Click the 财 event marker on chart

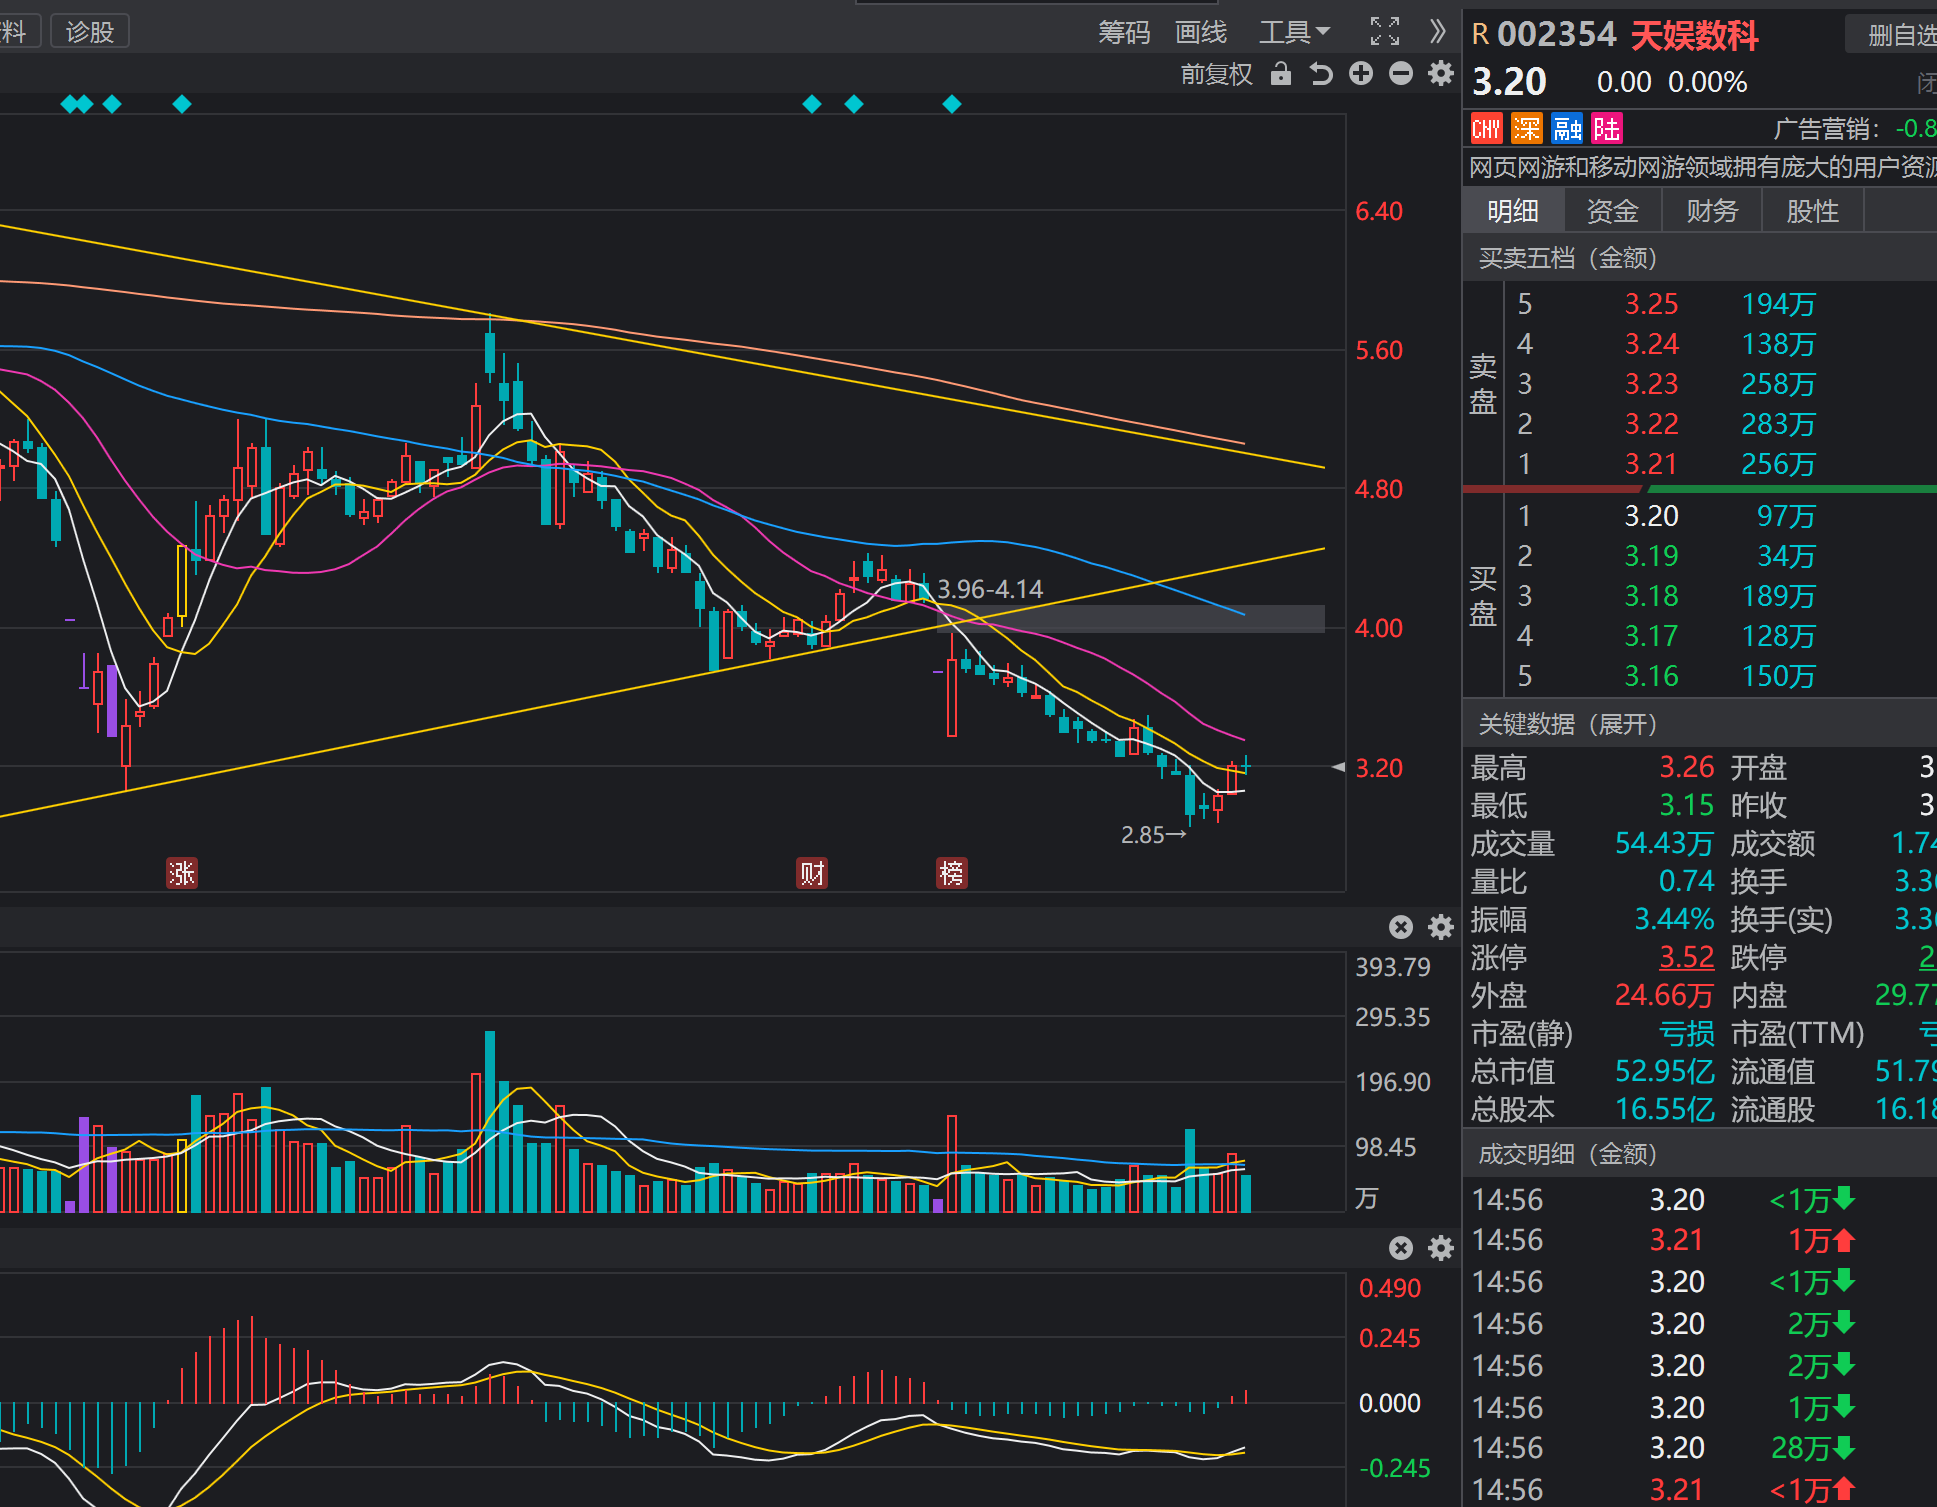812,873
